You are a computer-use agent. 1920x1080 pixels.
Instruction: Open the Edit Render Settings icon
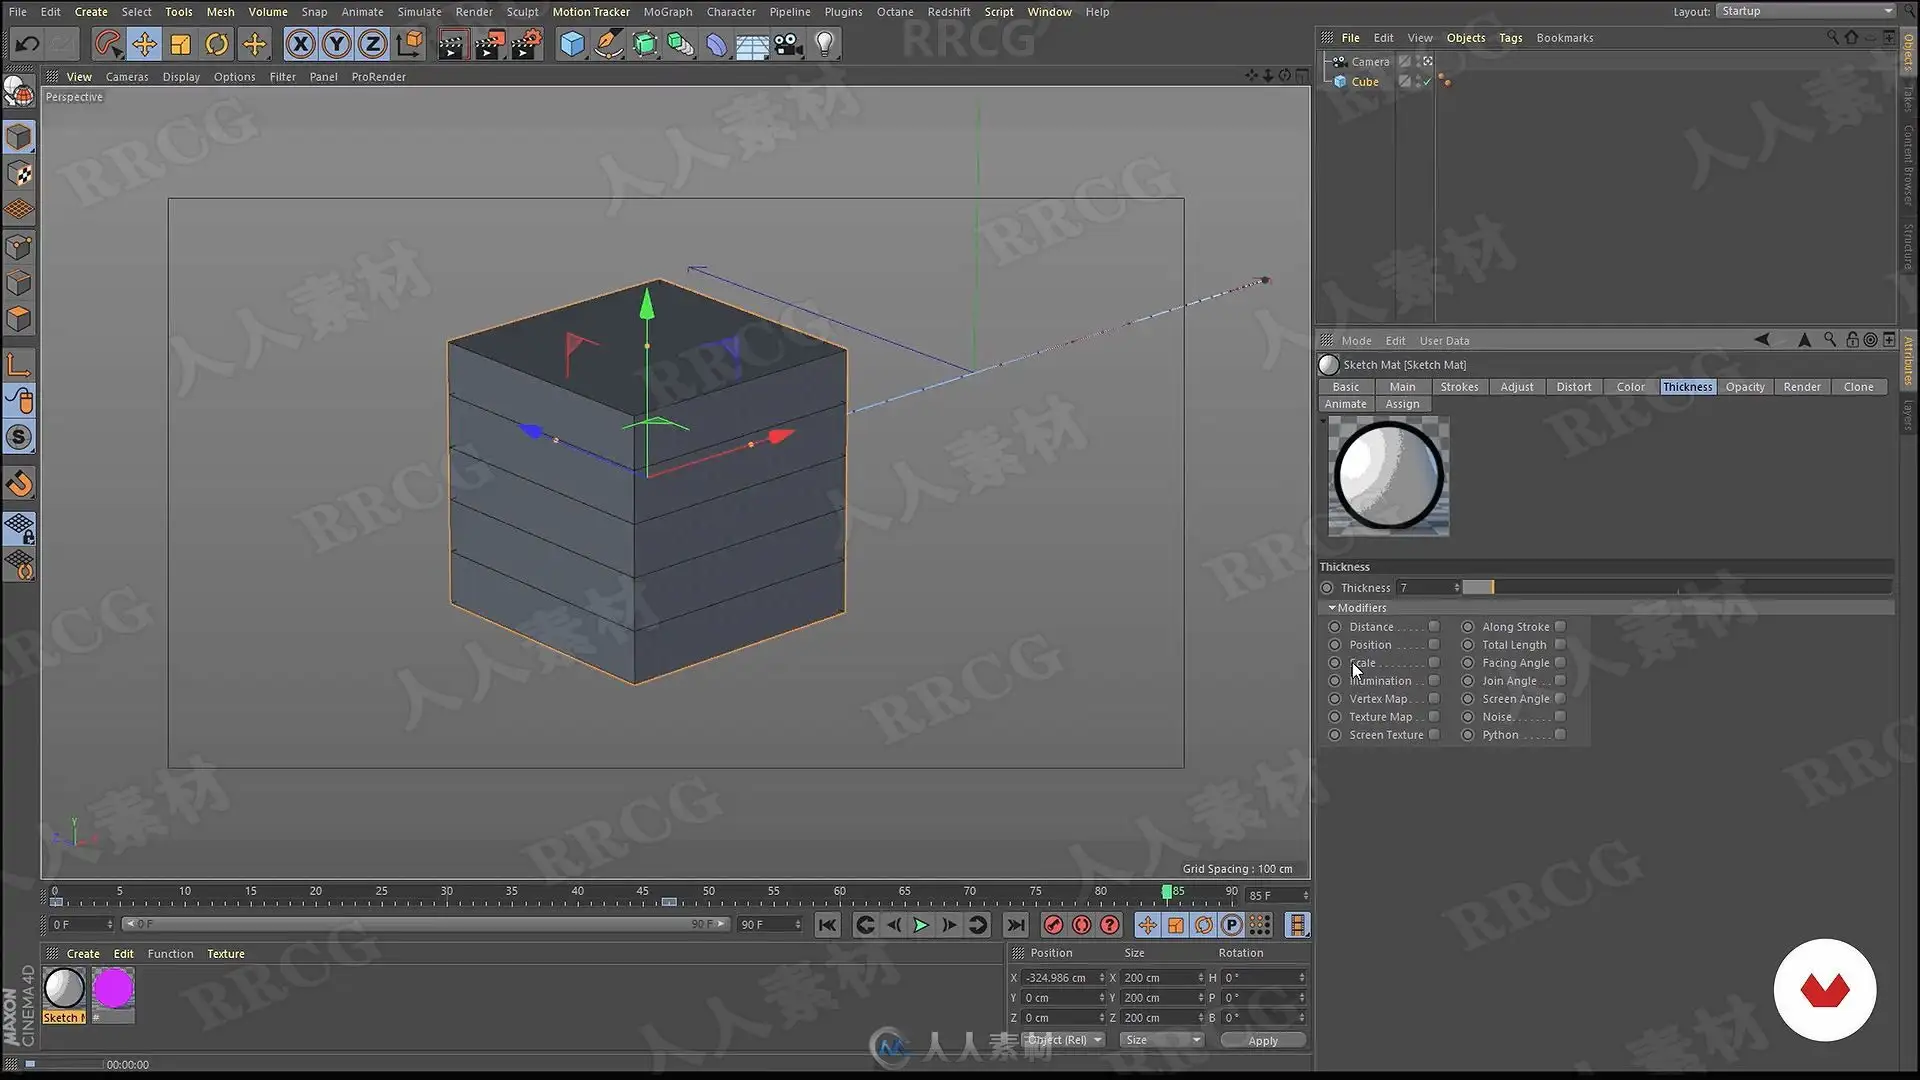527,44
